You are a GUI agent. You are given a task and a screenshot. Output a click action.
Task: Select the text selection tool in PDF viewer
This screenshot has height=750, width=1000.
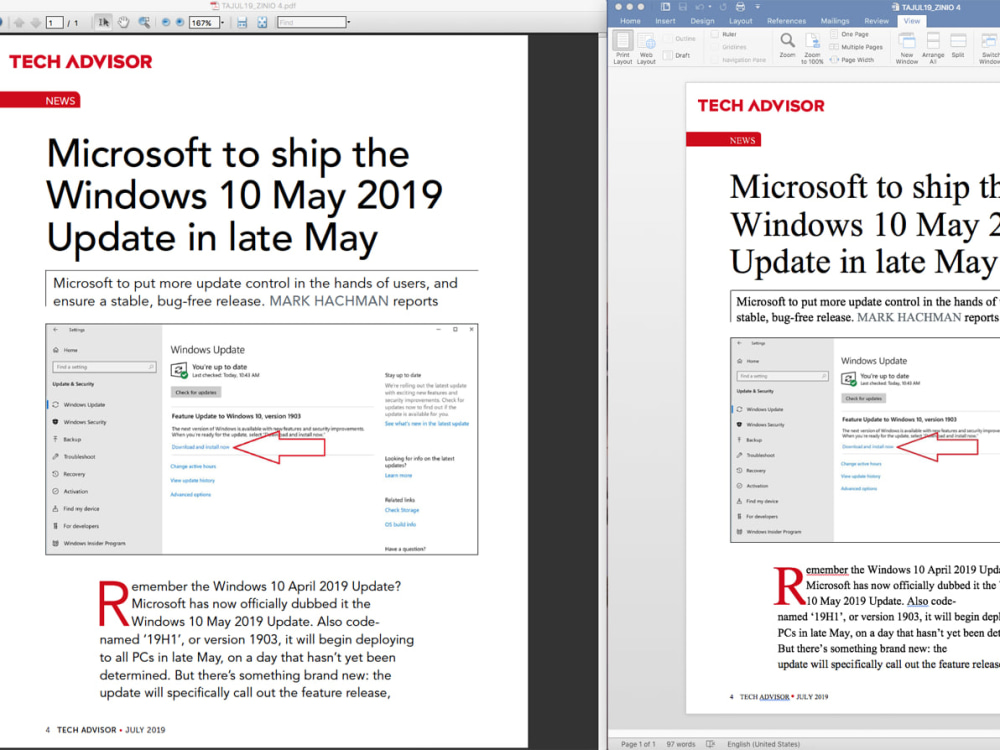pos(103,22)
